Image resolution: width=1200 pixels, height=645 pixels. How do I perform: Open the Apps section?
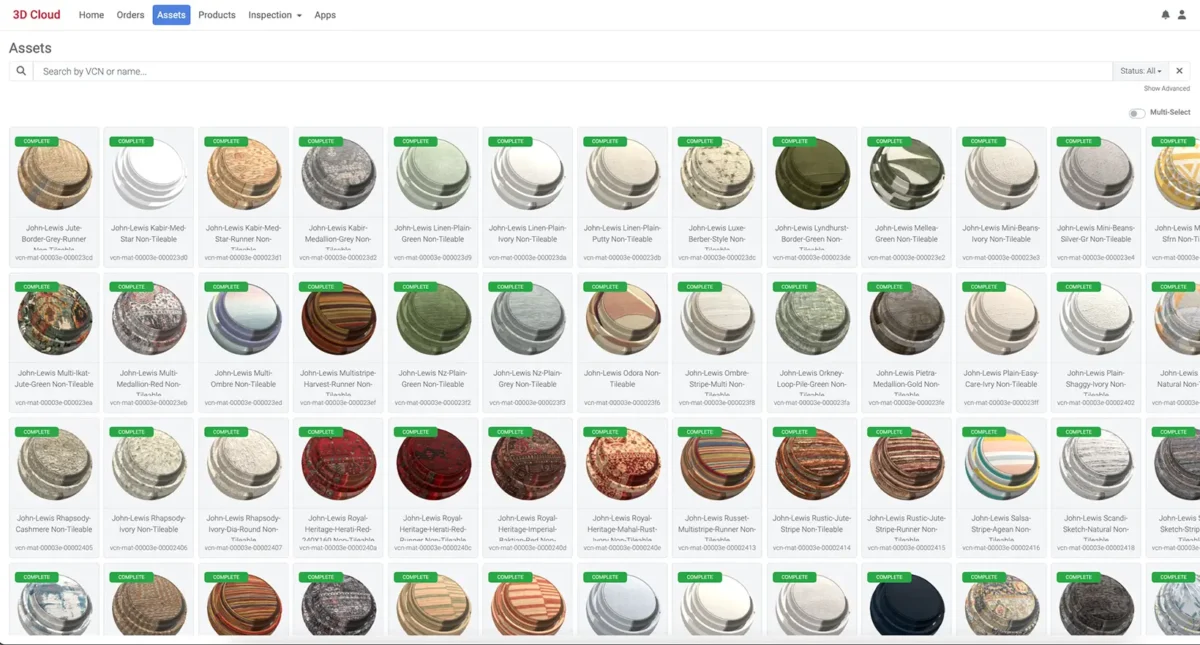click(325, 15)
